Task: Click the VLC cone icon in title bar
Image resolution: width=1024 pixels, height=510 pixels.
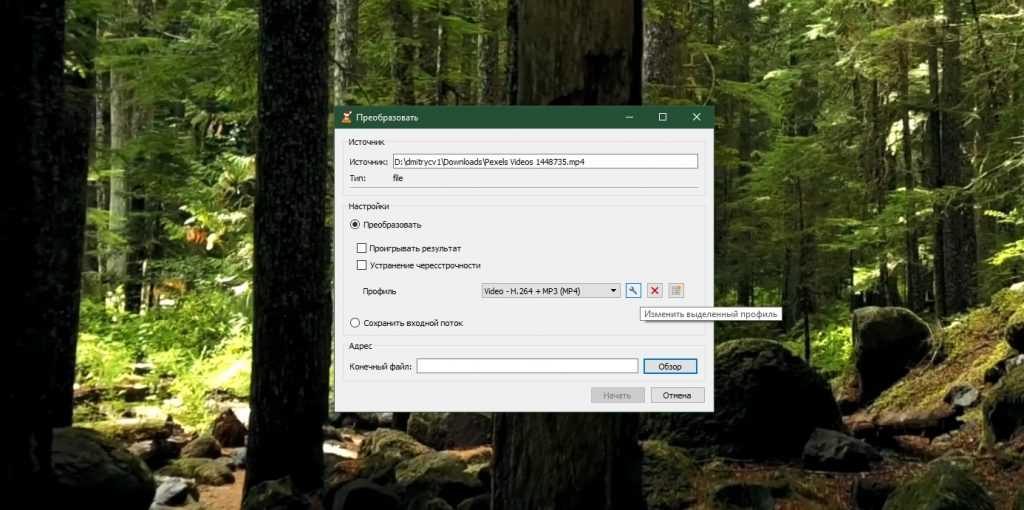Action: point(346,117)
